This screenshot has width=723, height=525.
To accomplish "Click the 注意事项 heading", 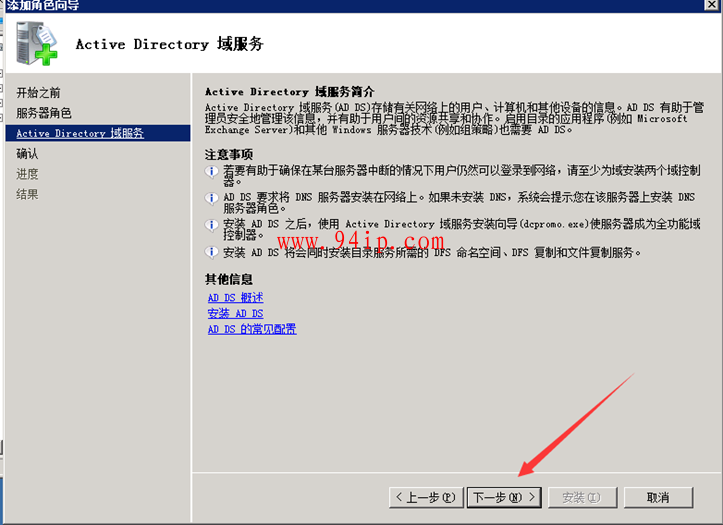I will [229, 154].
